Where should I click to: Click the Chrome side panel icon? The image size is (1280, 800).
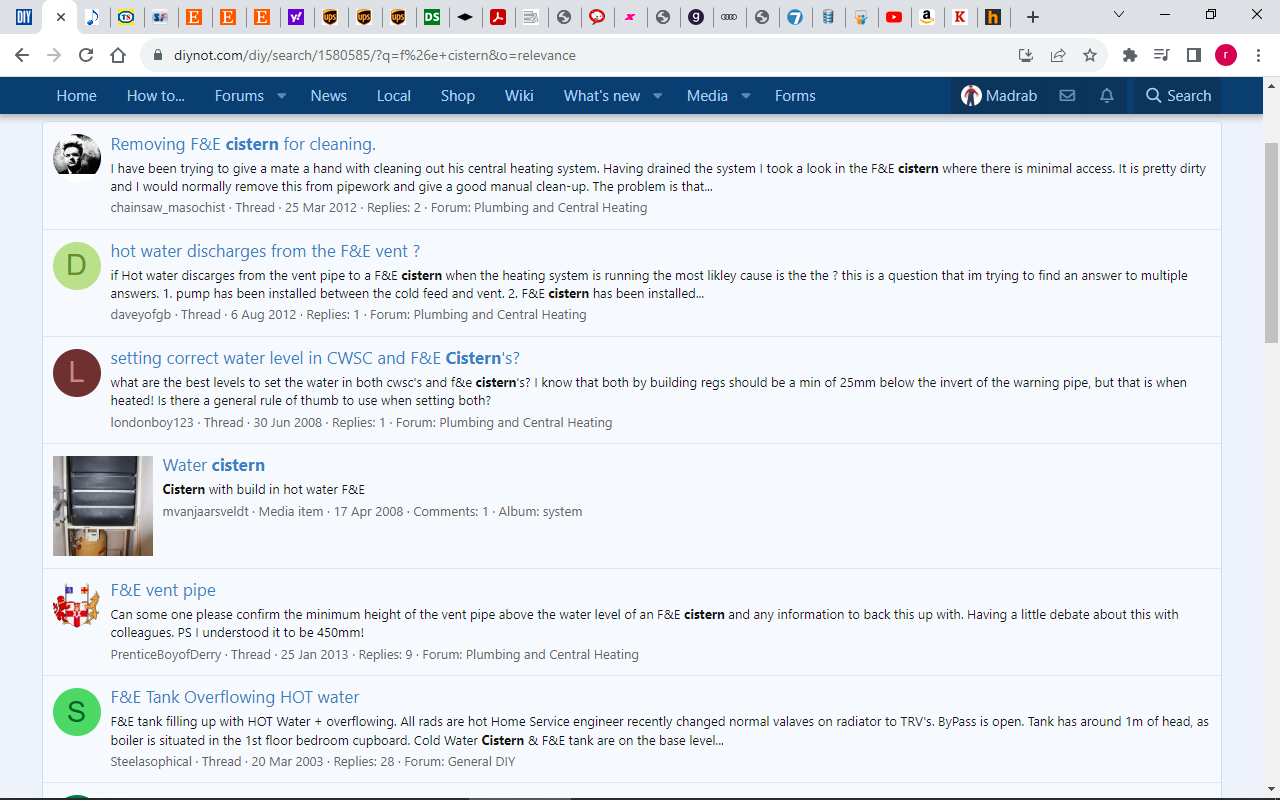1193,56
